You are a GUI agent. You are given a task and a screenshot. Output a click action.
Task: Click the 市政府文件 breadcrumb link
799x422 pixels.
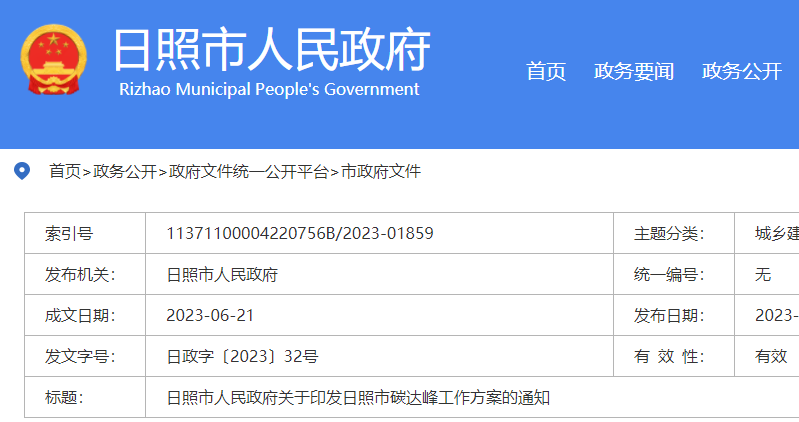point(381,172)
